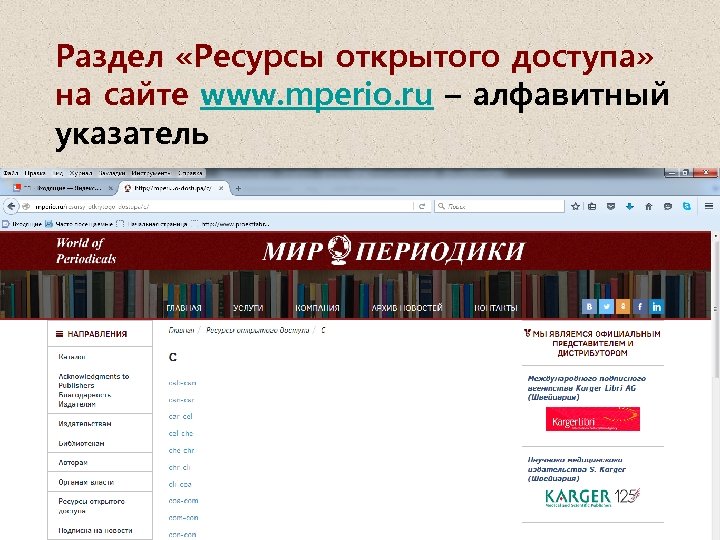
Task: Open the cli-coa alphabetical range link
Action: point(180,484)
